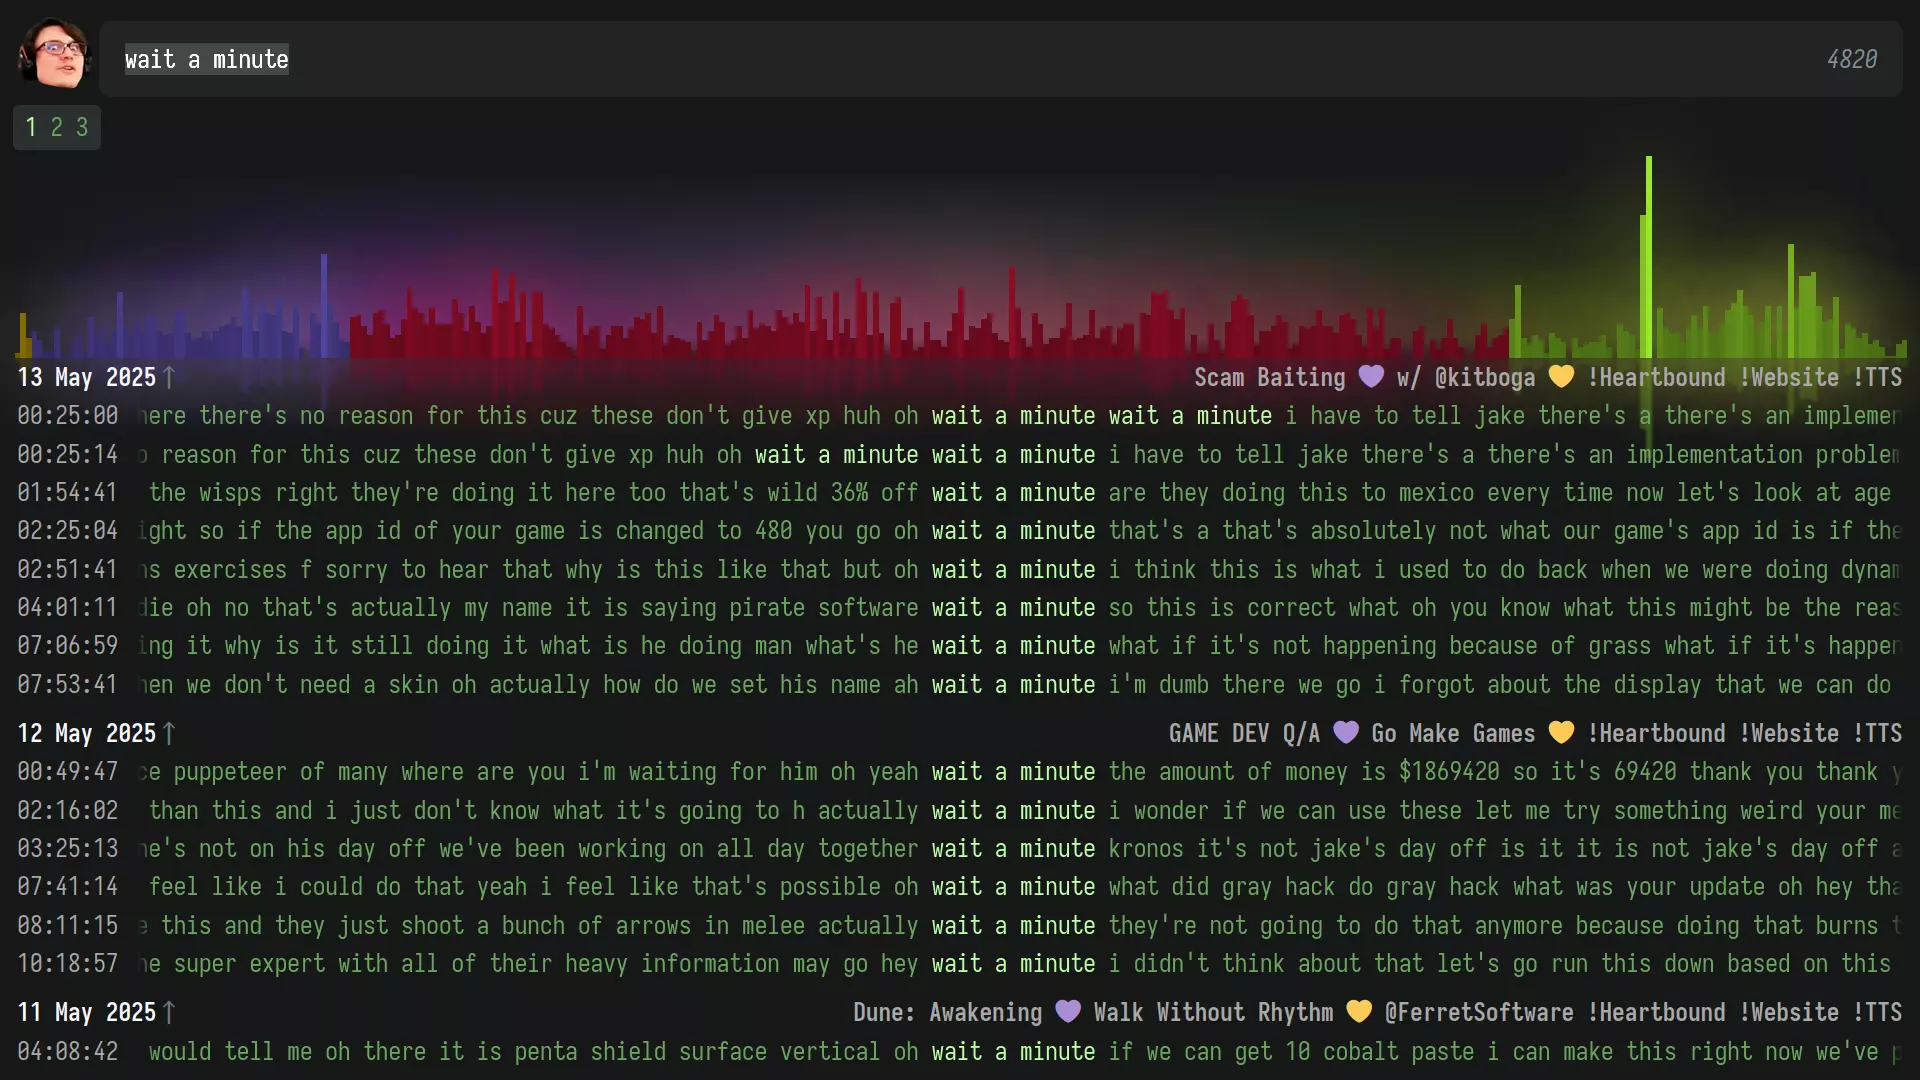Click the purple heart in the Dune: Awakening title
This screenshot has width=1920, height=1080.
pos(1068,1011)
